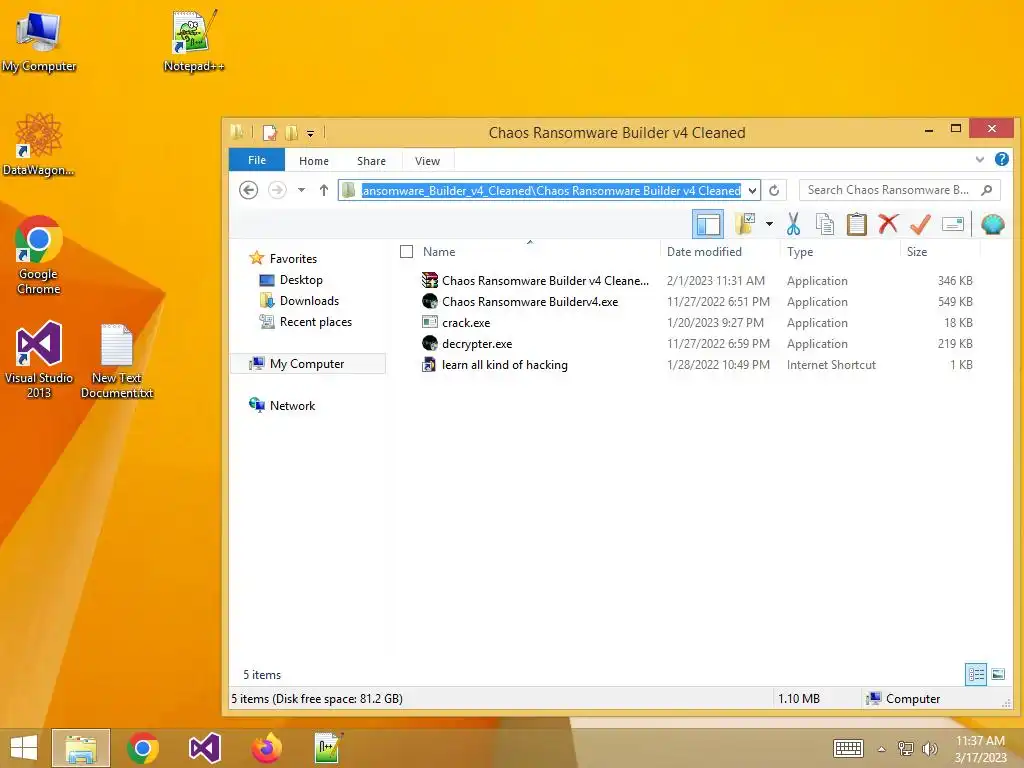Click File Explorer in the taskbar
This screenshot has width=1024, height=768.
point(81,748)
